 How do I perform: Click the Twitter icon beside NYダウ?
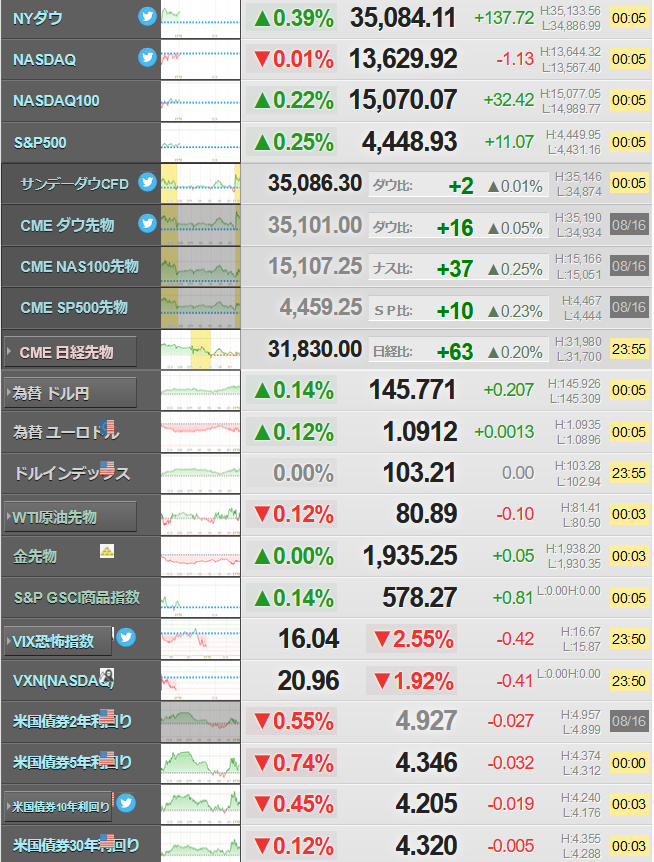point(147,16)
